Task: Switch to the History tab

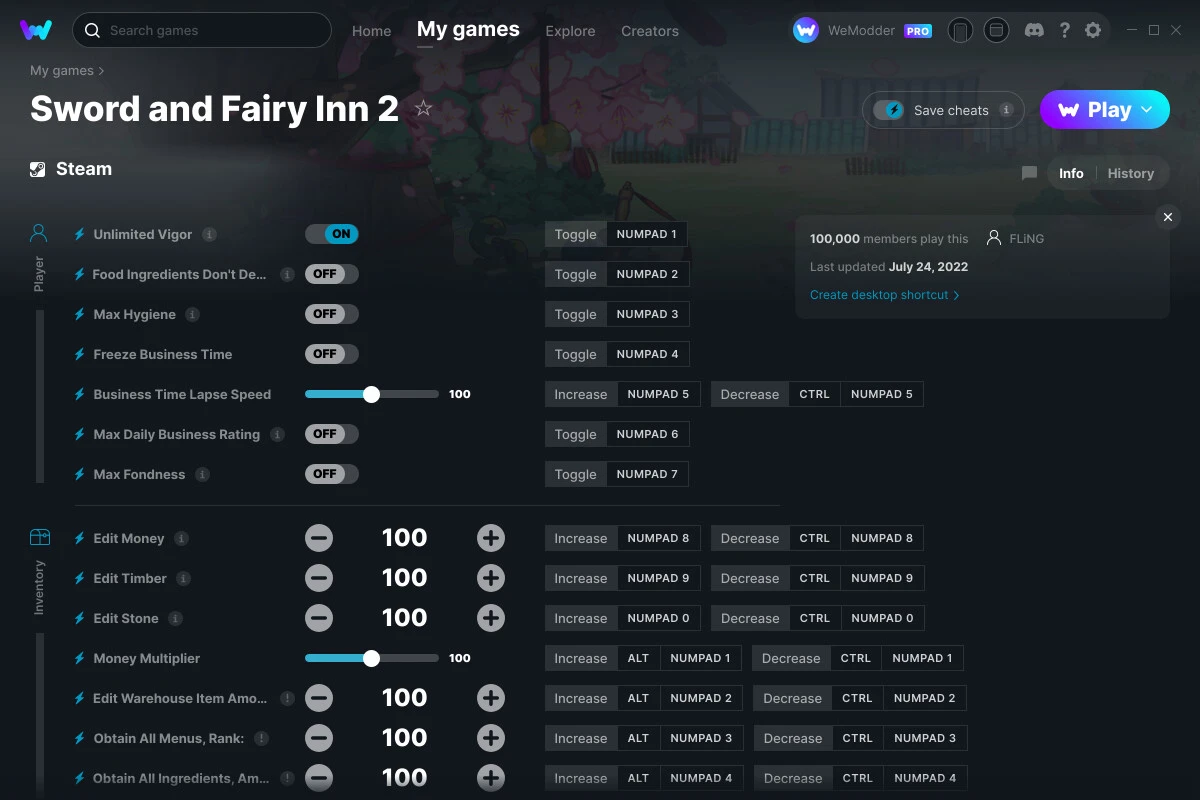Action: pos(1131,173)
